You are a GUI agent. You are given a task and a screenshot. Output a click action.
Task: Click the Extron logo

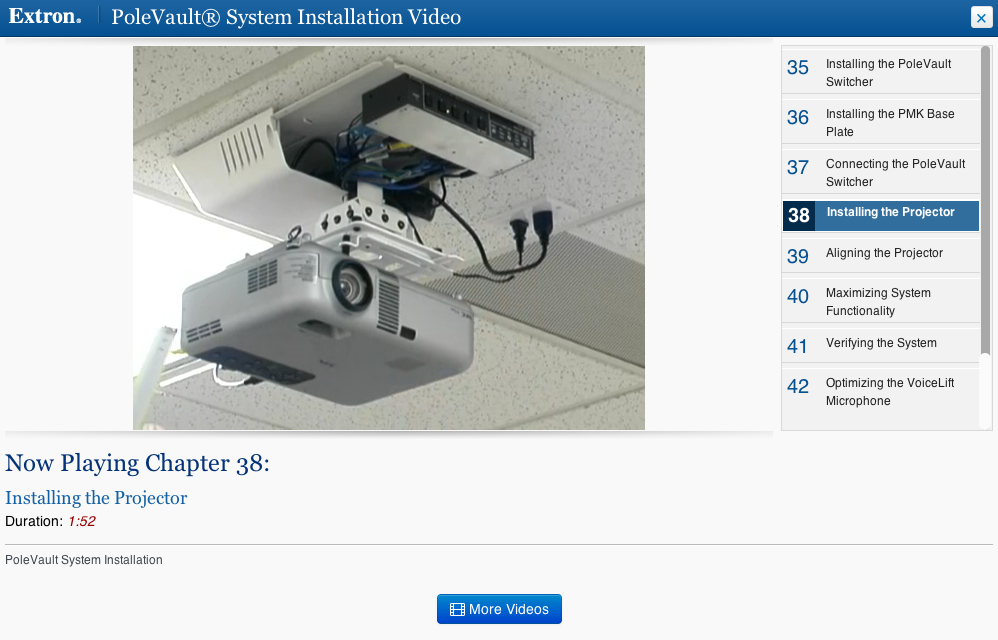click(45, 17)
